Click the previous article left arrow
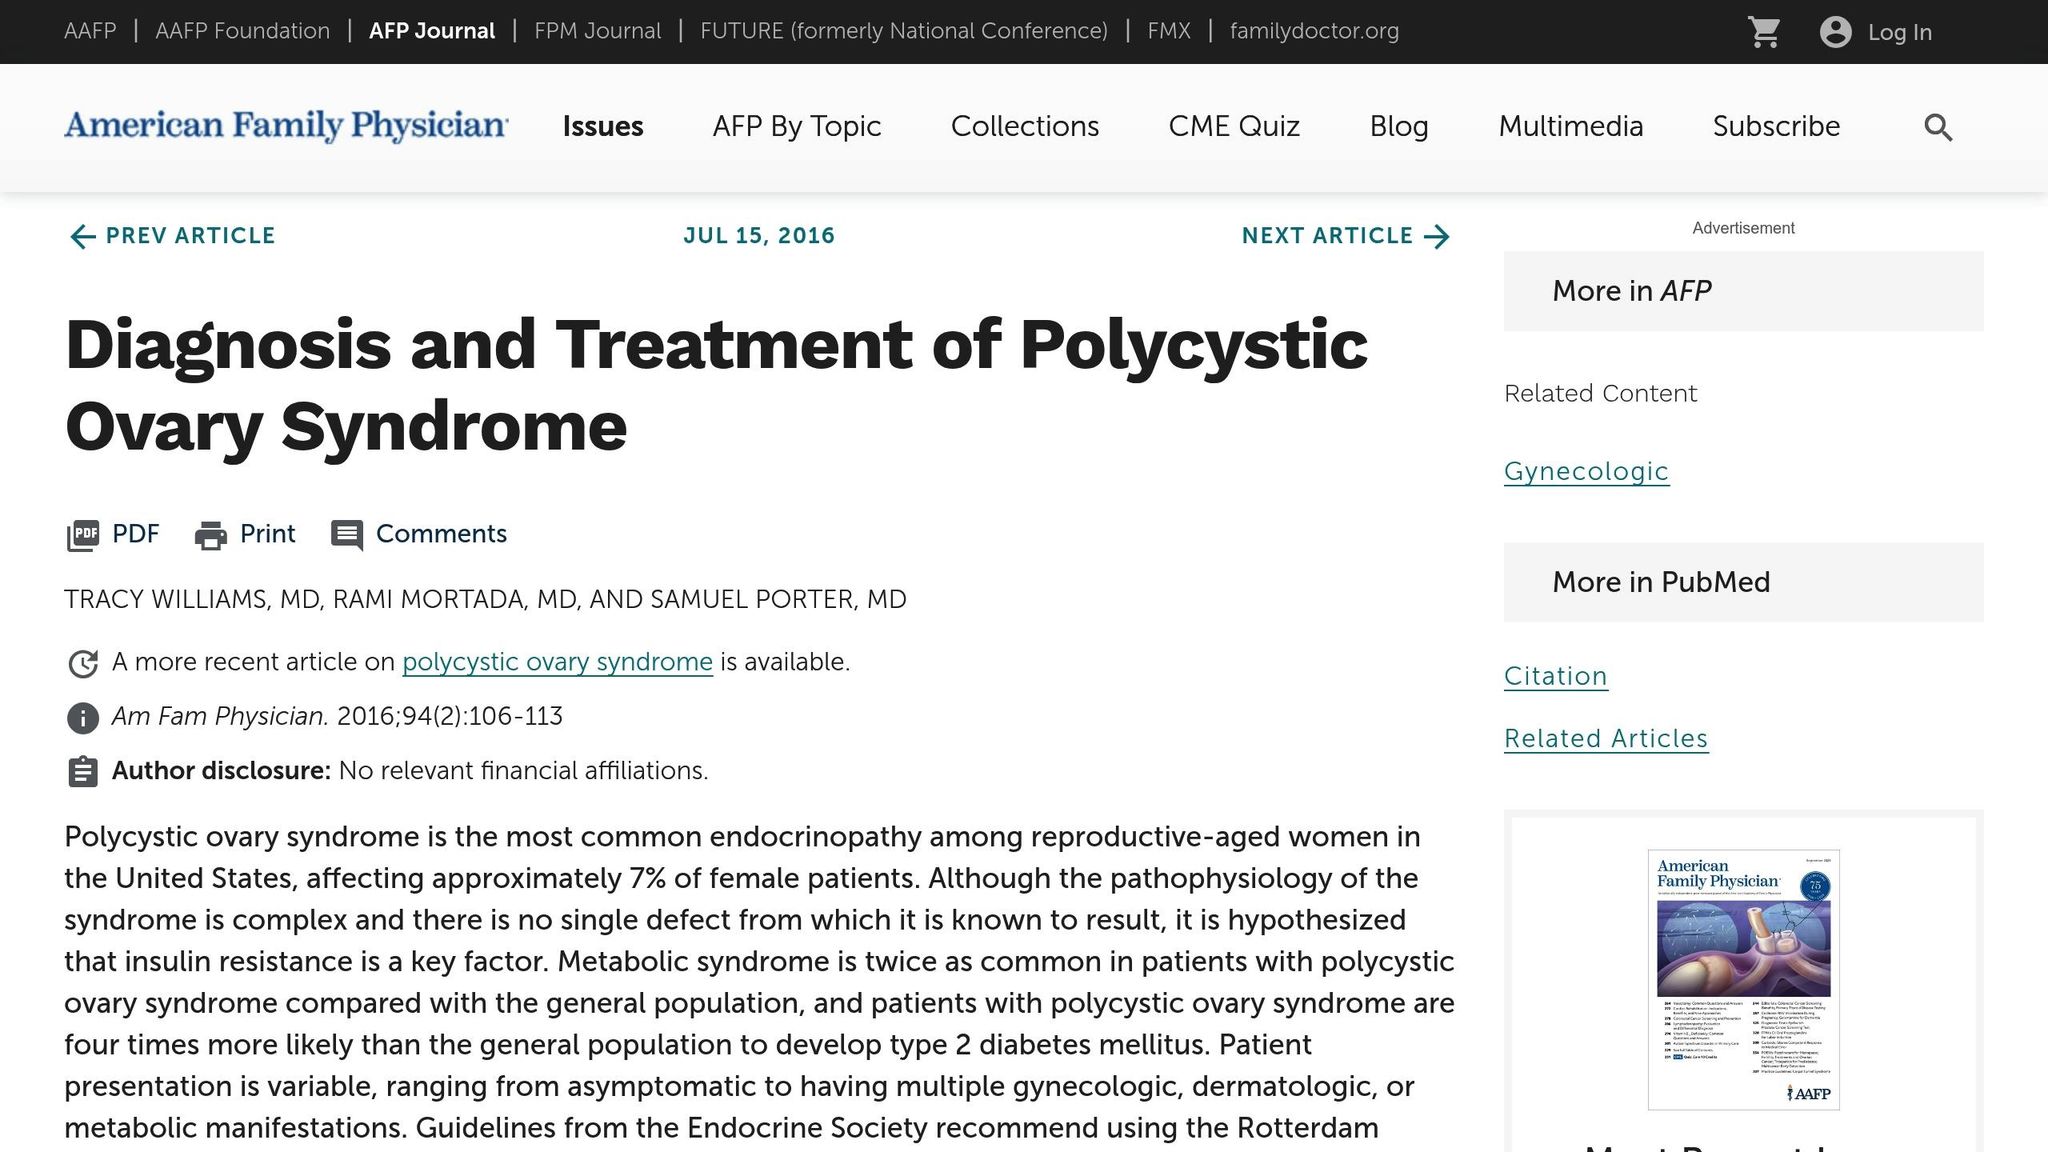This screenshot has height=1152, width=2048. pos(83,236)
